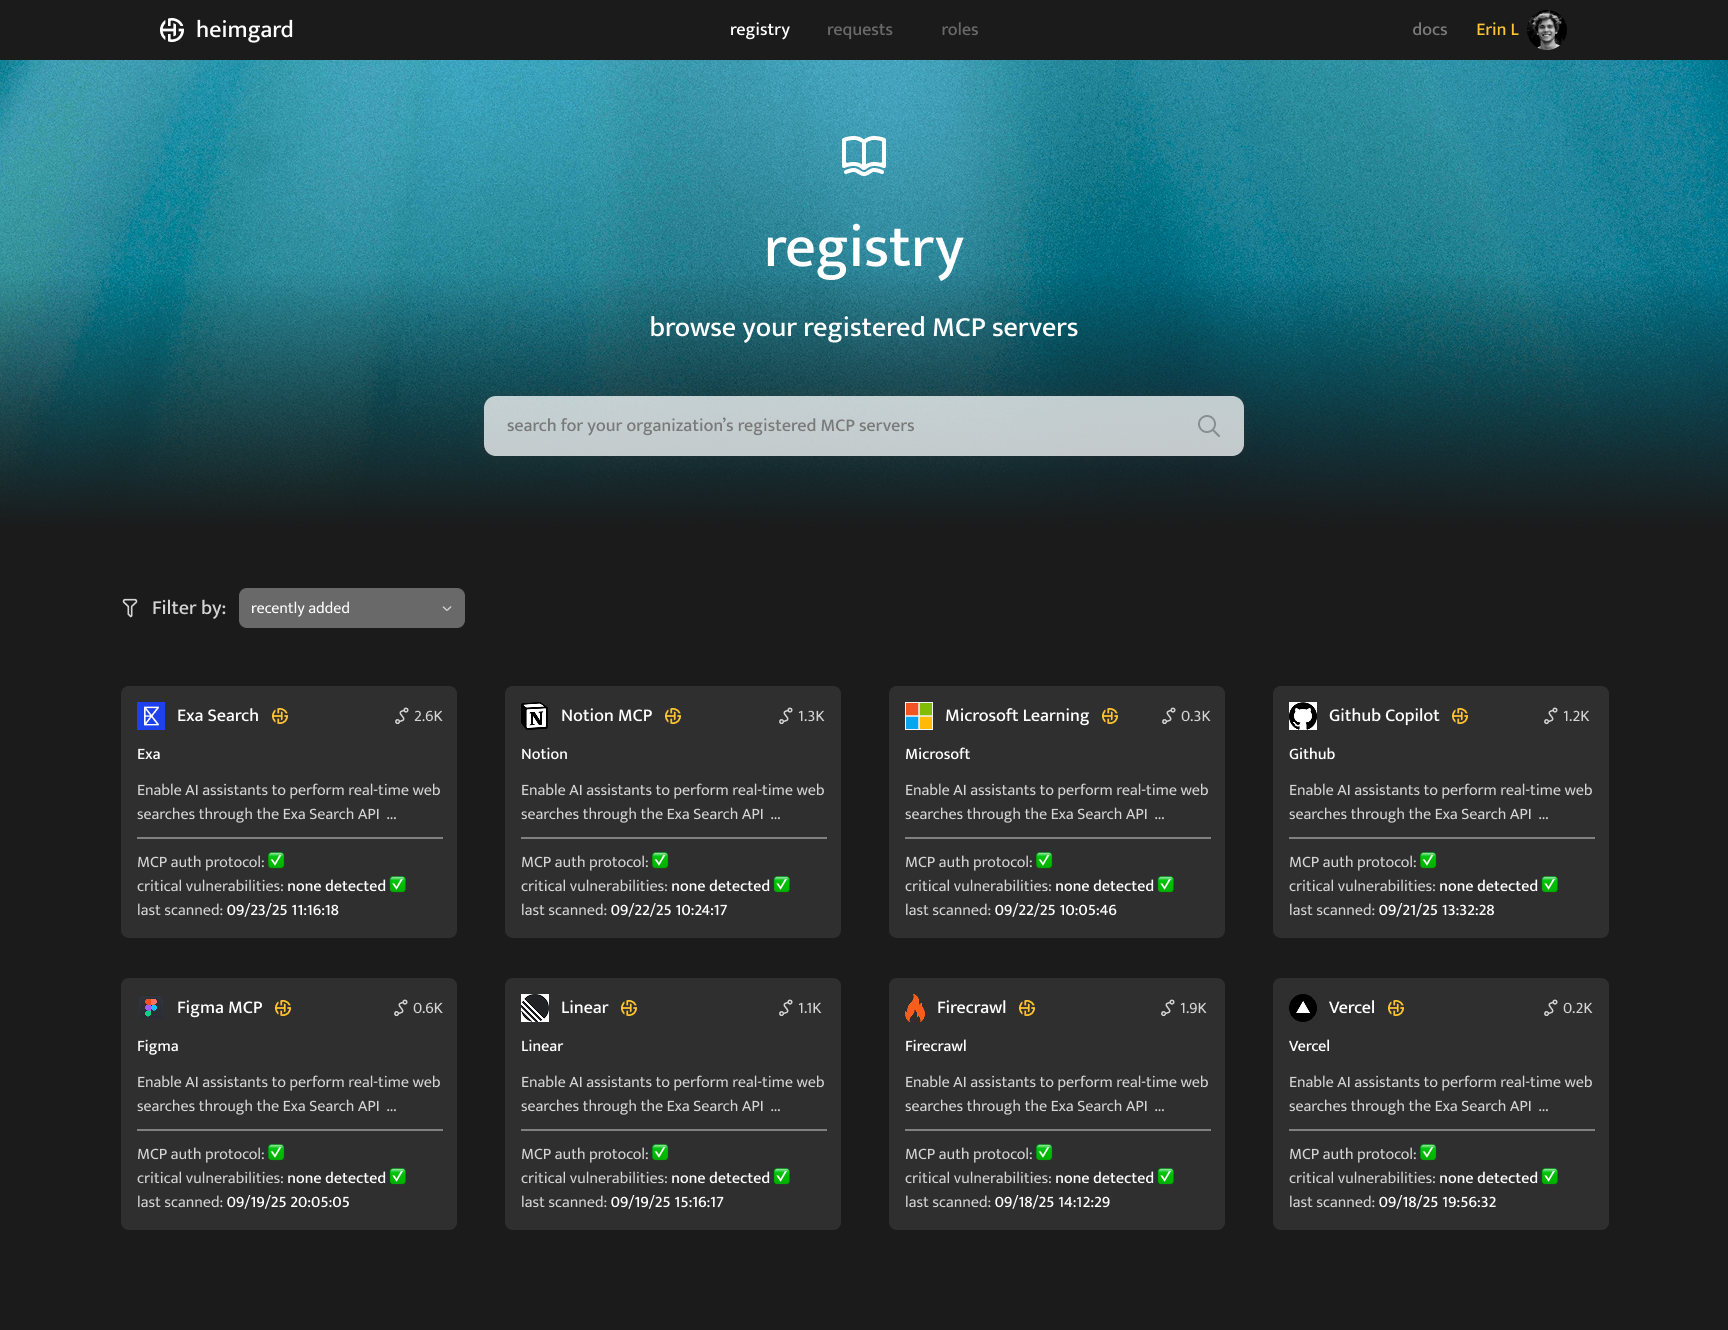1728x1330 pixels.
Task: Expand Vercel card description ellipsis
Action: (x=1543, y=1106)
